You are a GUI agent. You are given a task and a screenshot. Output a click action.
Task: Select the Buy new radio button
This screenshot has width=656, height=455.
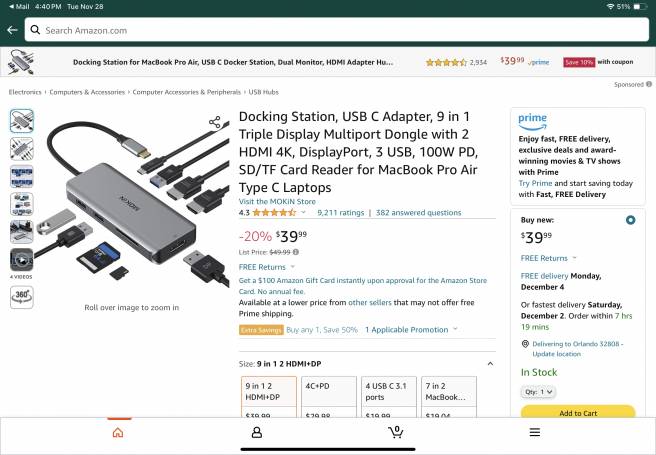tap(629, 219)
